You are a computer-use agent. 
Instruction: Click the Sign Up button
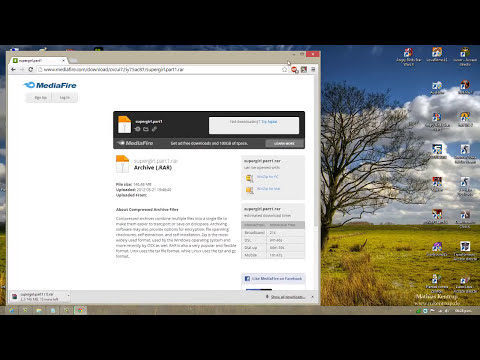(40, 97)
